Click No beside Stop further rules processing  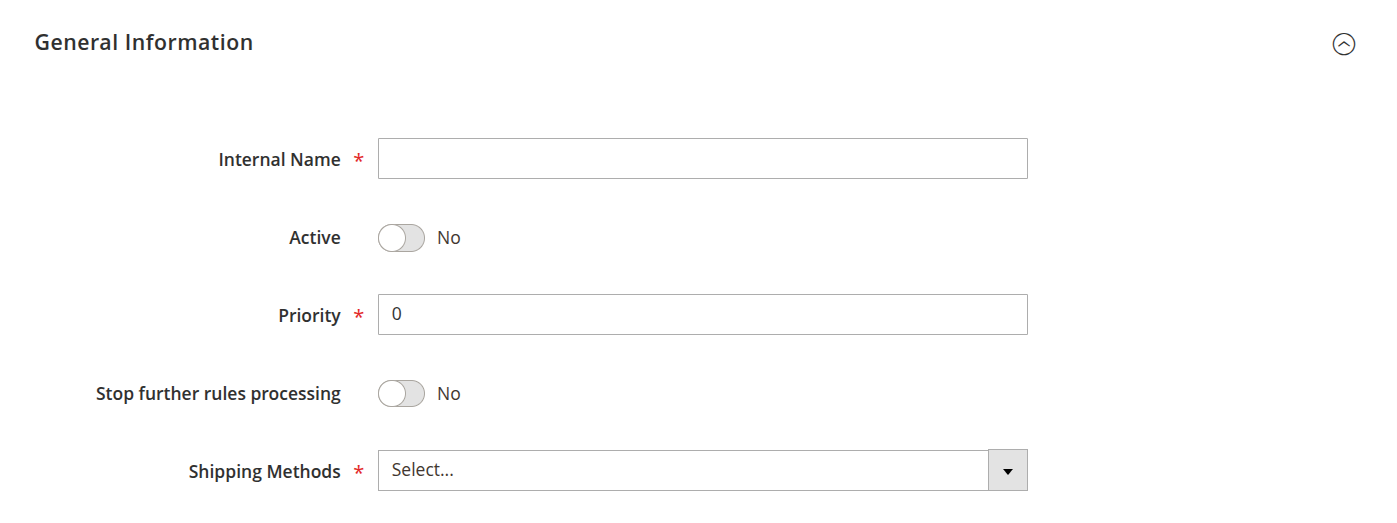[x=449, y=394]
